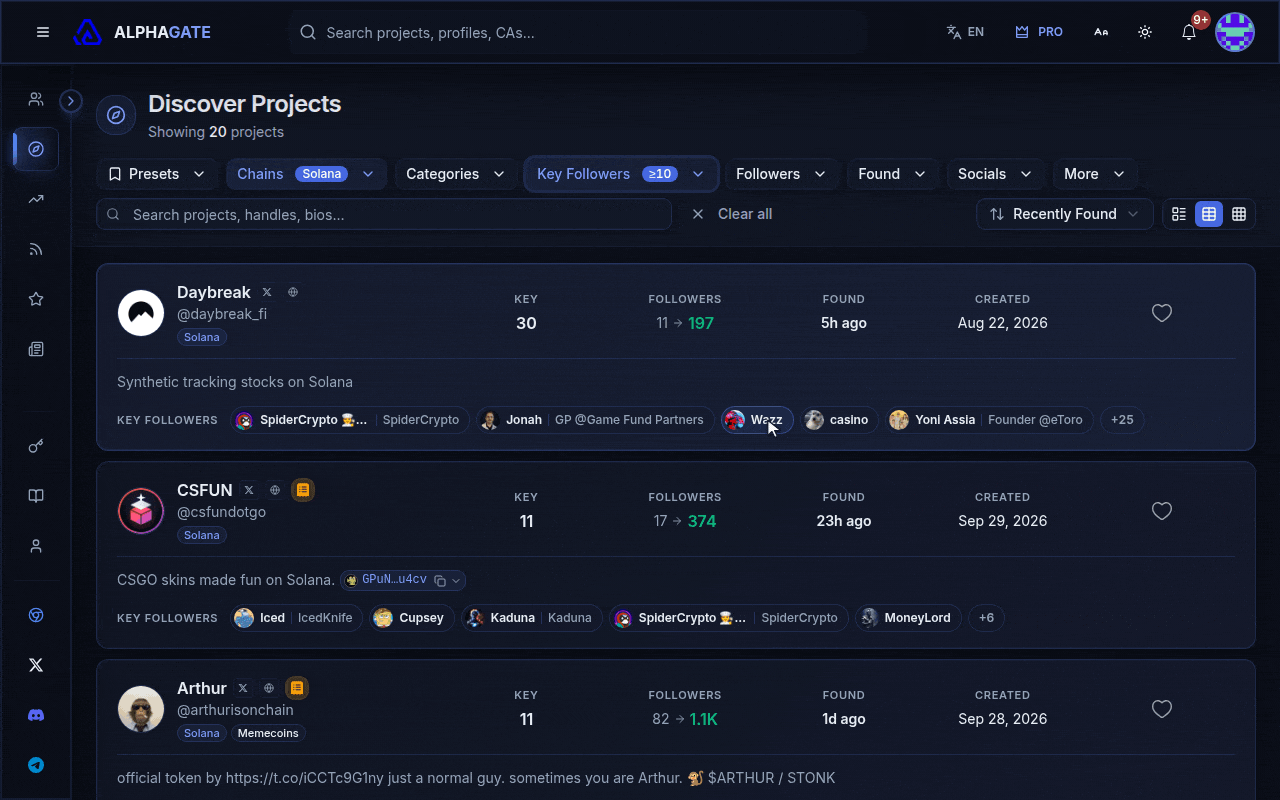
Task: Open the trending icon in sidebar
Action: click(x=36, y=199)
